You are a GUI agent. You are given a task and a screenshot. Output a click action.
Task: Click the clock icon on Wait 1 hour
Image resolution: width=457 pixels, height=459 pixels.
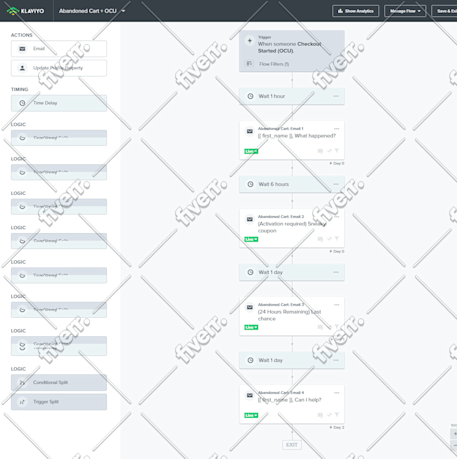coord(250,96)
